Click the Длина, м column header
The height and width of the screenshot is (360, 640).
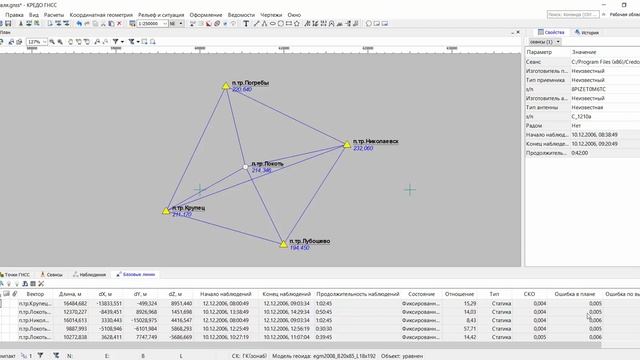pos(70,294)
